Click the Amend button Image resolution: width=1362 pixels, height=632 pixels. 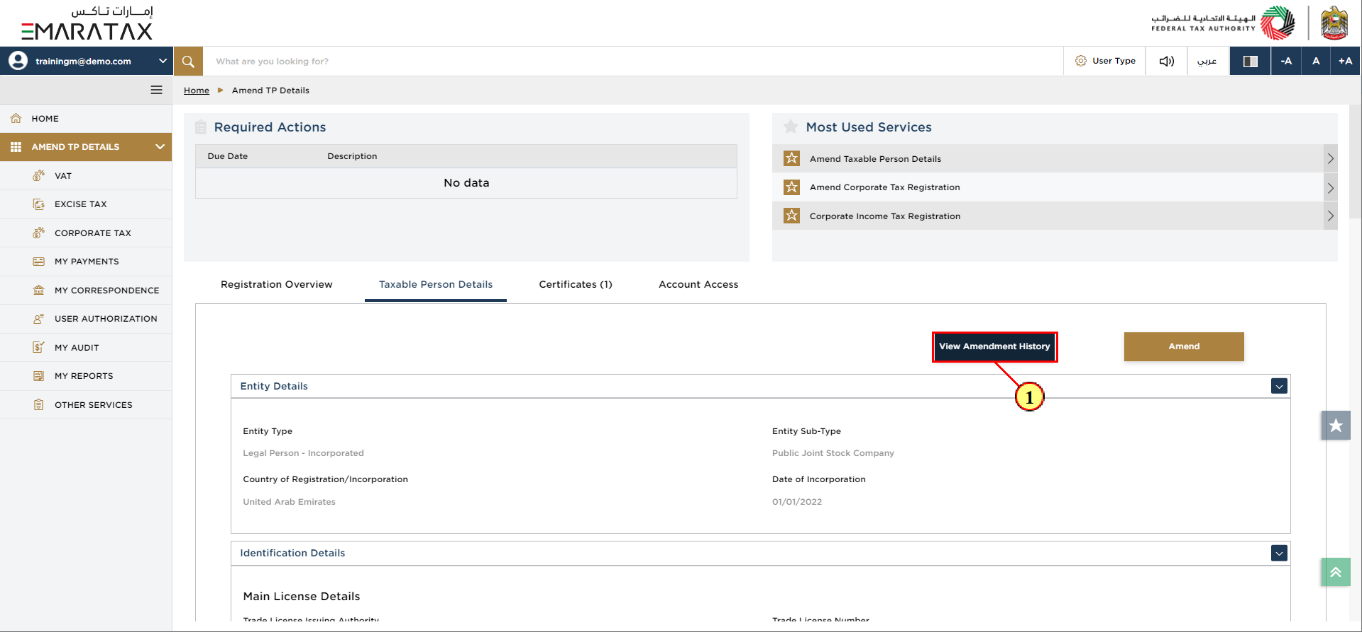point(1184,347)
